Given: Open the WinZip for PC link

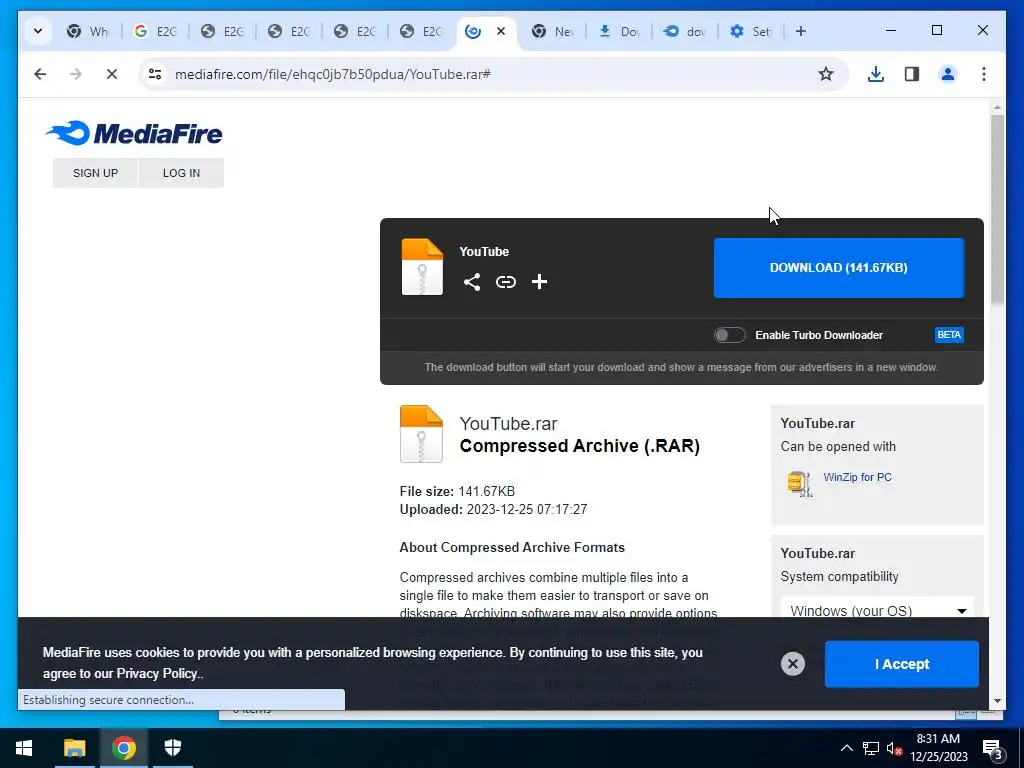Looking at the screenshot, I should [857, 477].
